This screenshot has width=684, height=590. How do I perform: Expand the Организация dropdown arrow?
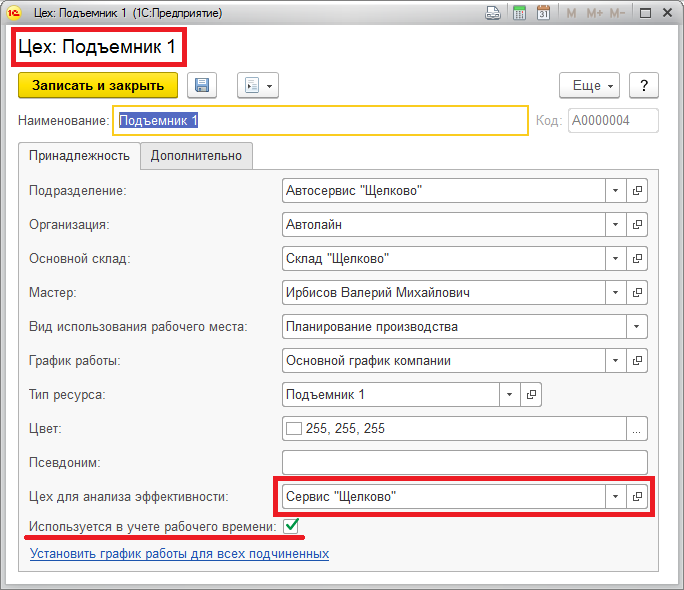click(616, 225)
